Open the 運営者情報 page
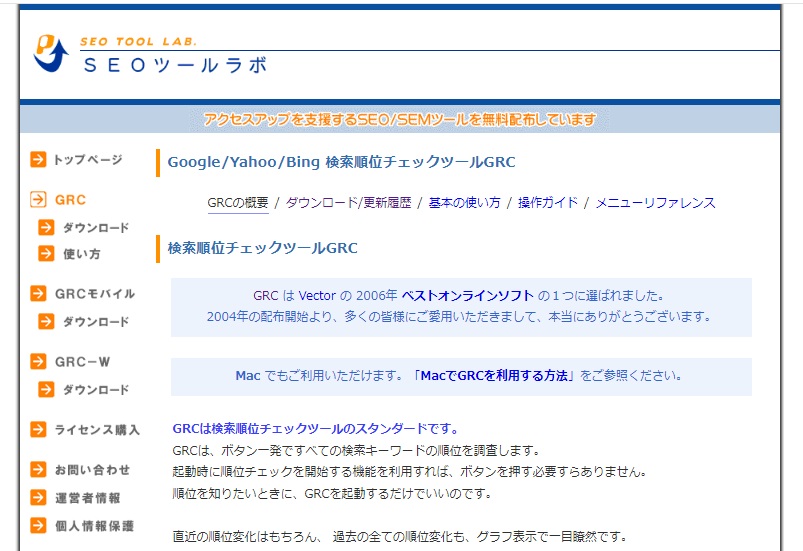Image resolution: width=803 pixels, height=551 pixels. click(88, 498)
